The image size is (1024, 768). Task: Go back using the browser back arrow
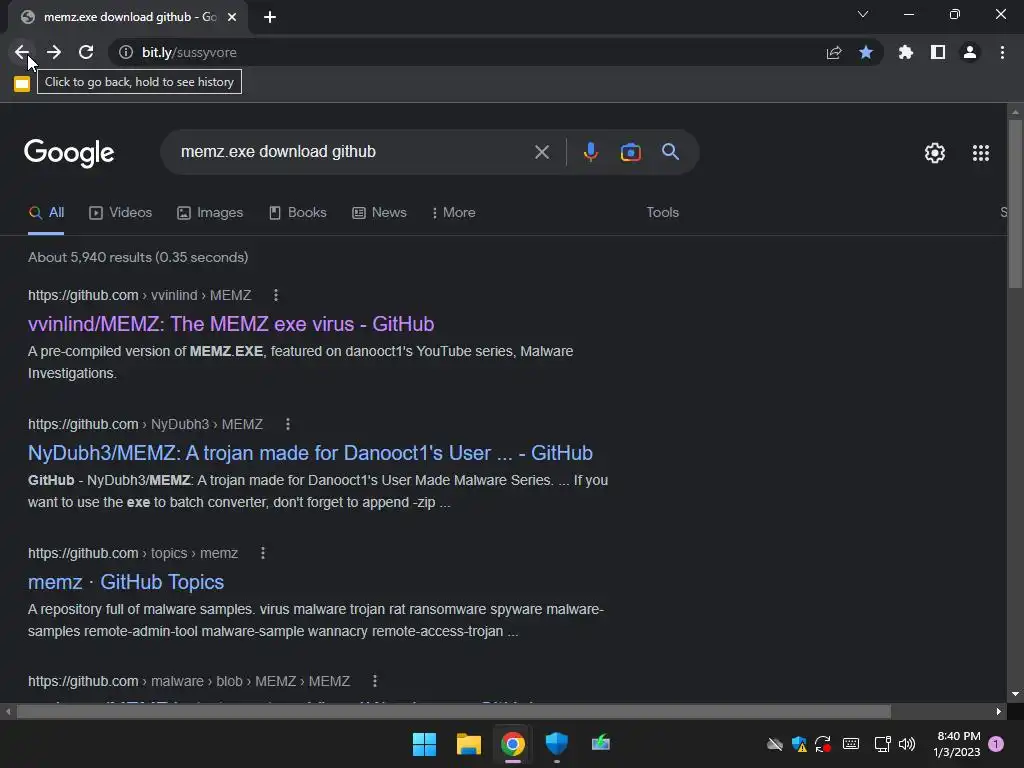coord(22,52)
